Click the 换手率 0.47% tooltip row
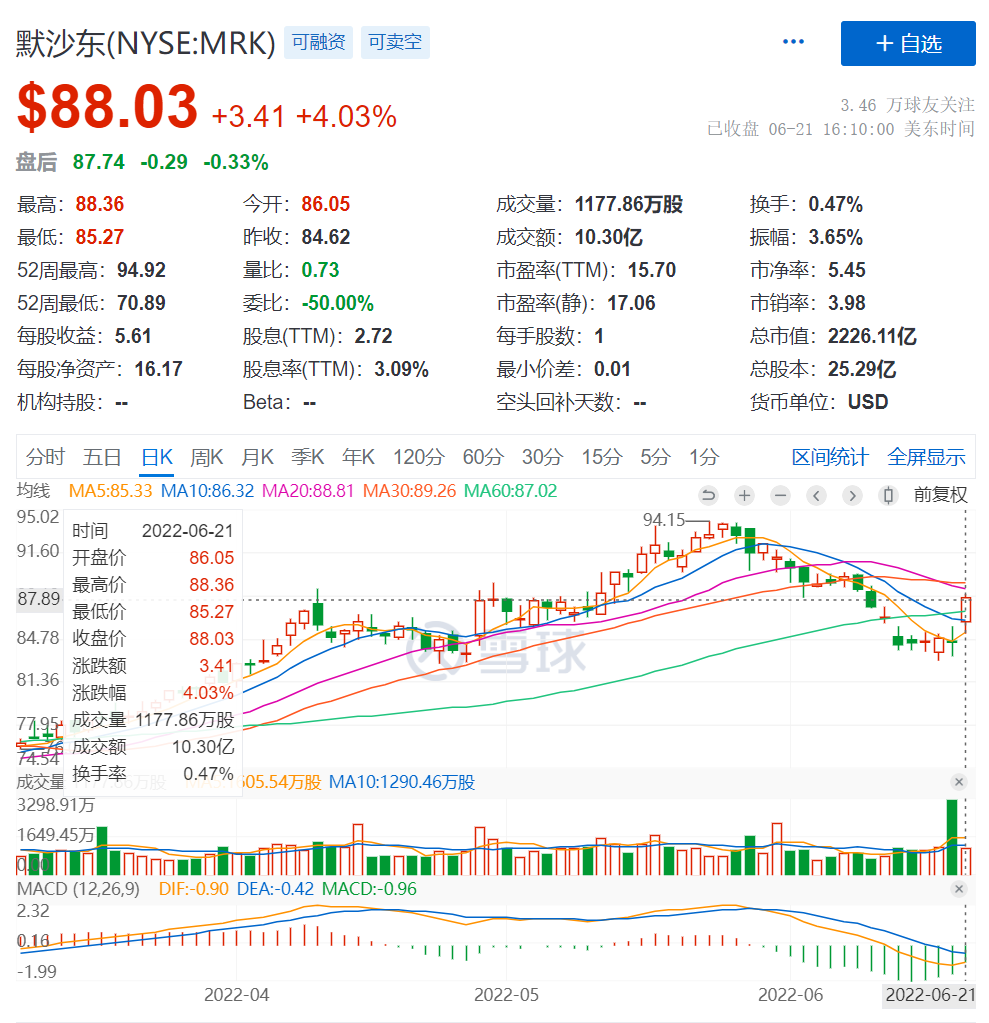Image resolution: width=989 pixels, height=1023 pixels. coord(153,774)
